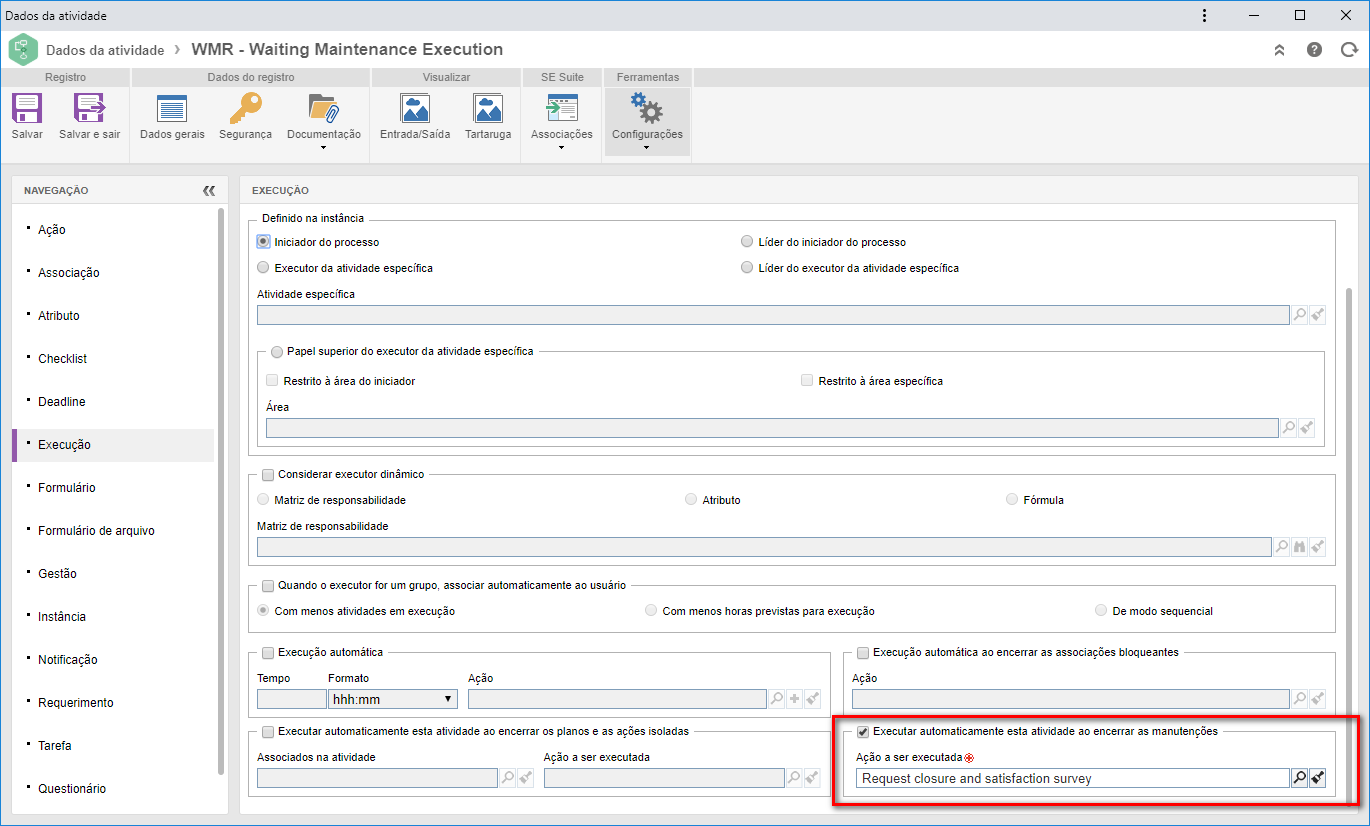Search Matriz de responsabilidade with magnifier

coord(1282,546)
